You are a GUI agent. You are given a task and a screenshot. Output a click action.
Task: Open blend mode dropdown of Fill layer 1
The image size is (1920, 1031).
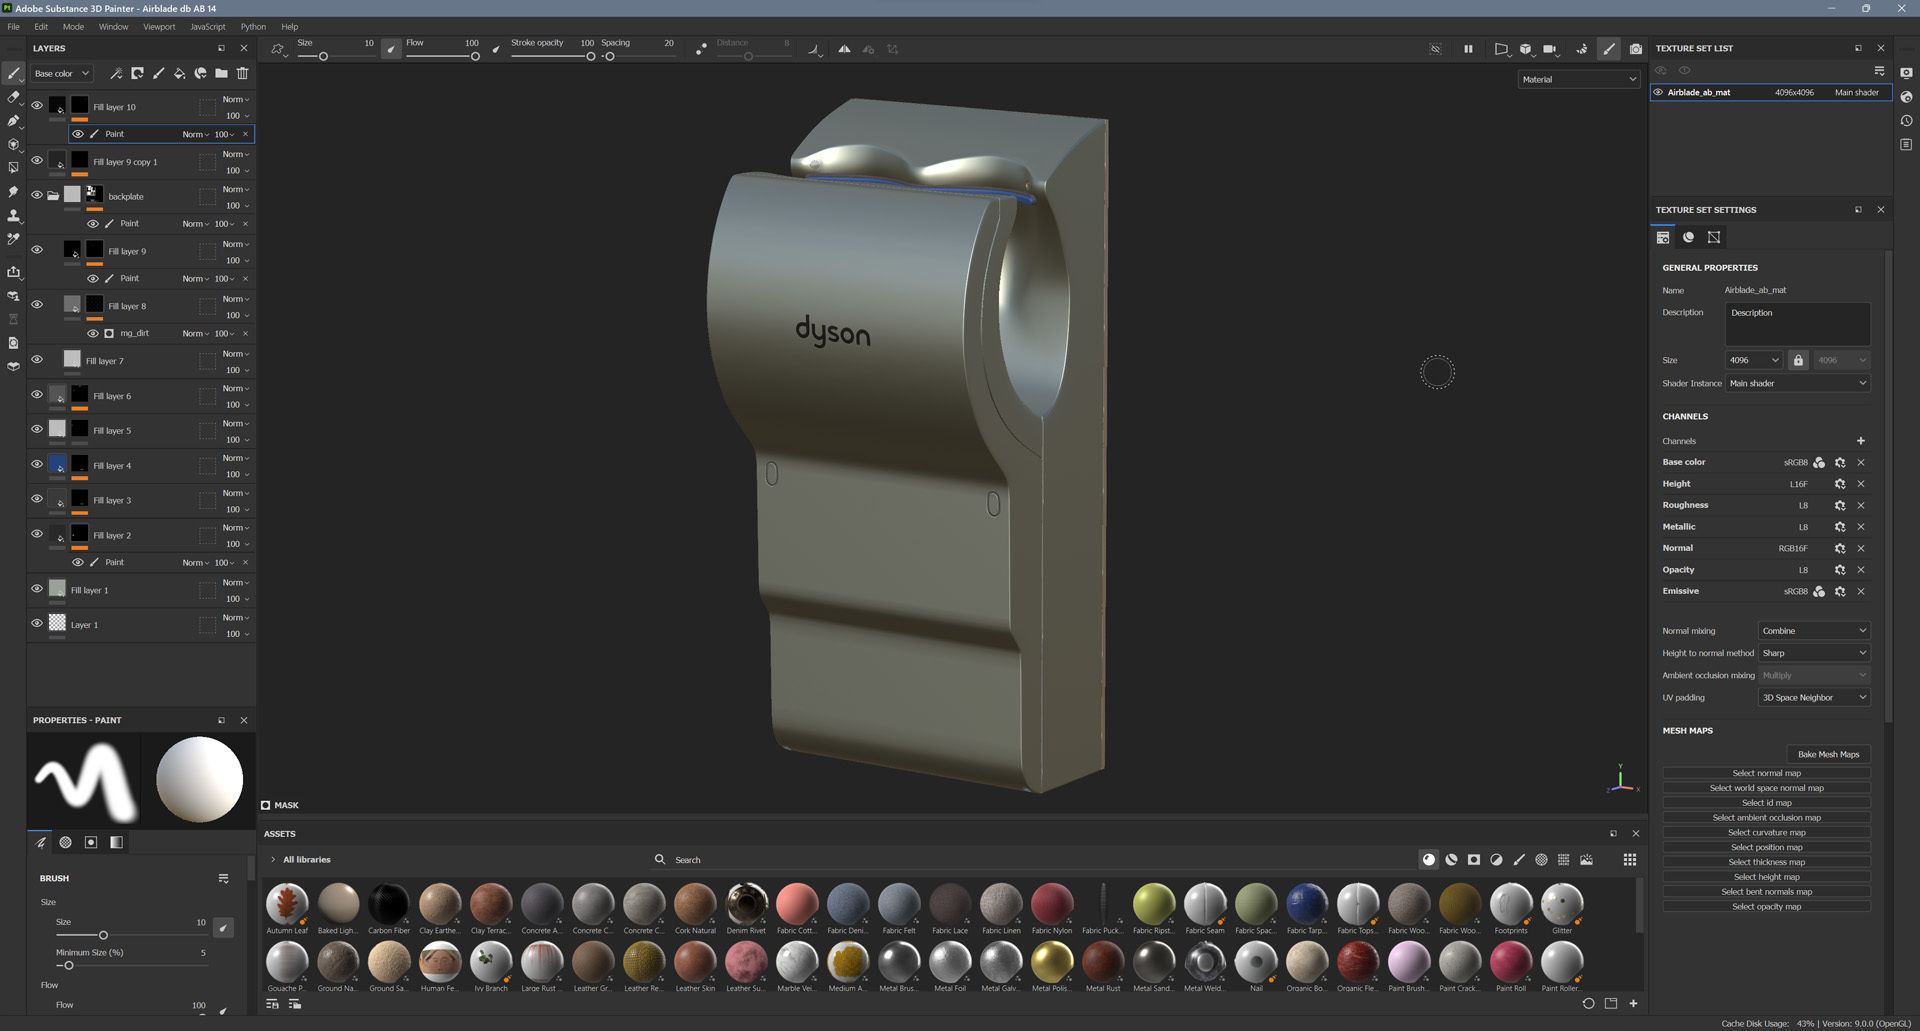tap(236, 582)
